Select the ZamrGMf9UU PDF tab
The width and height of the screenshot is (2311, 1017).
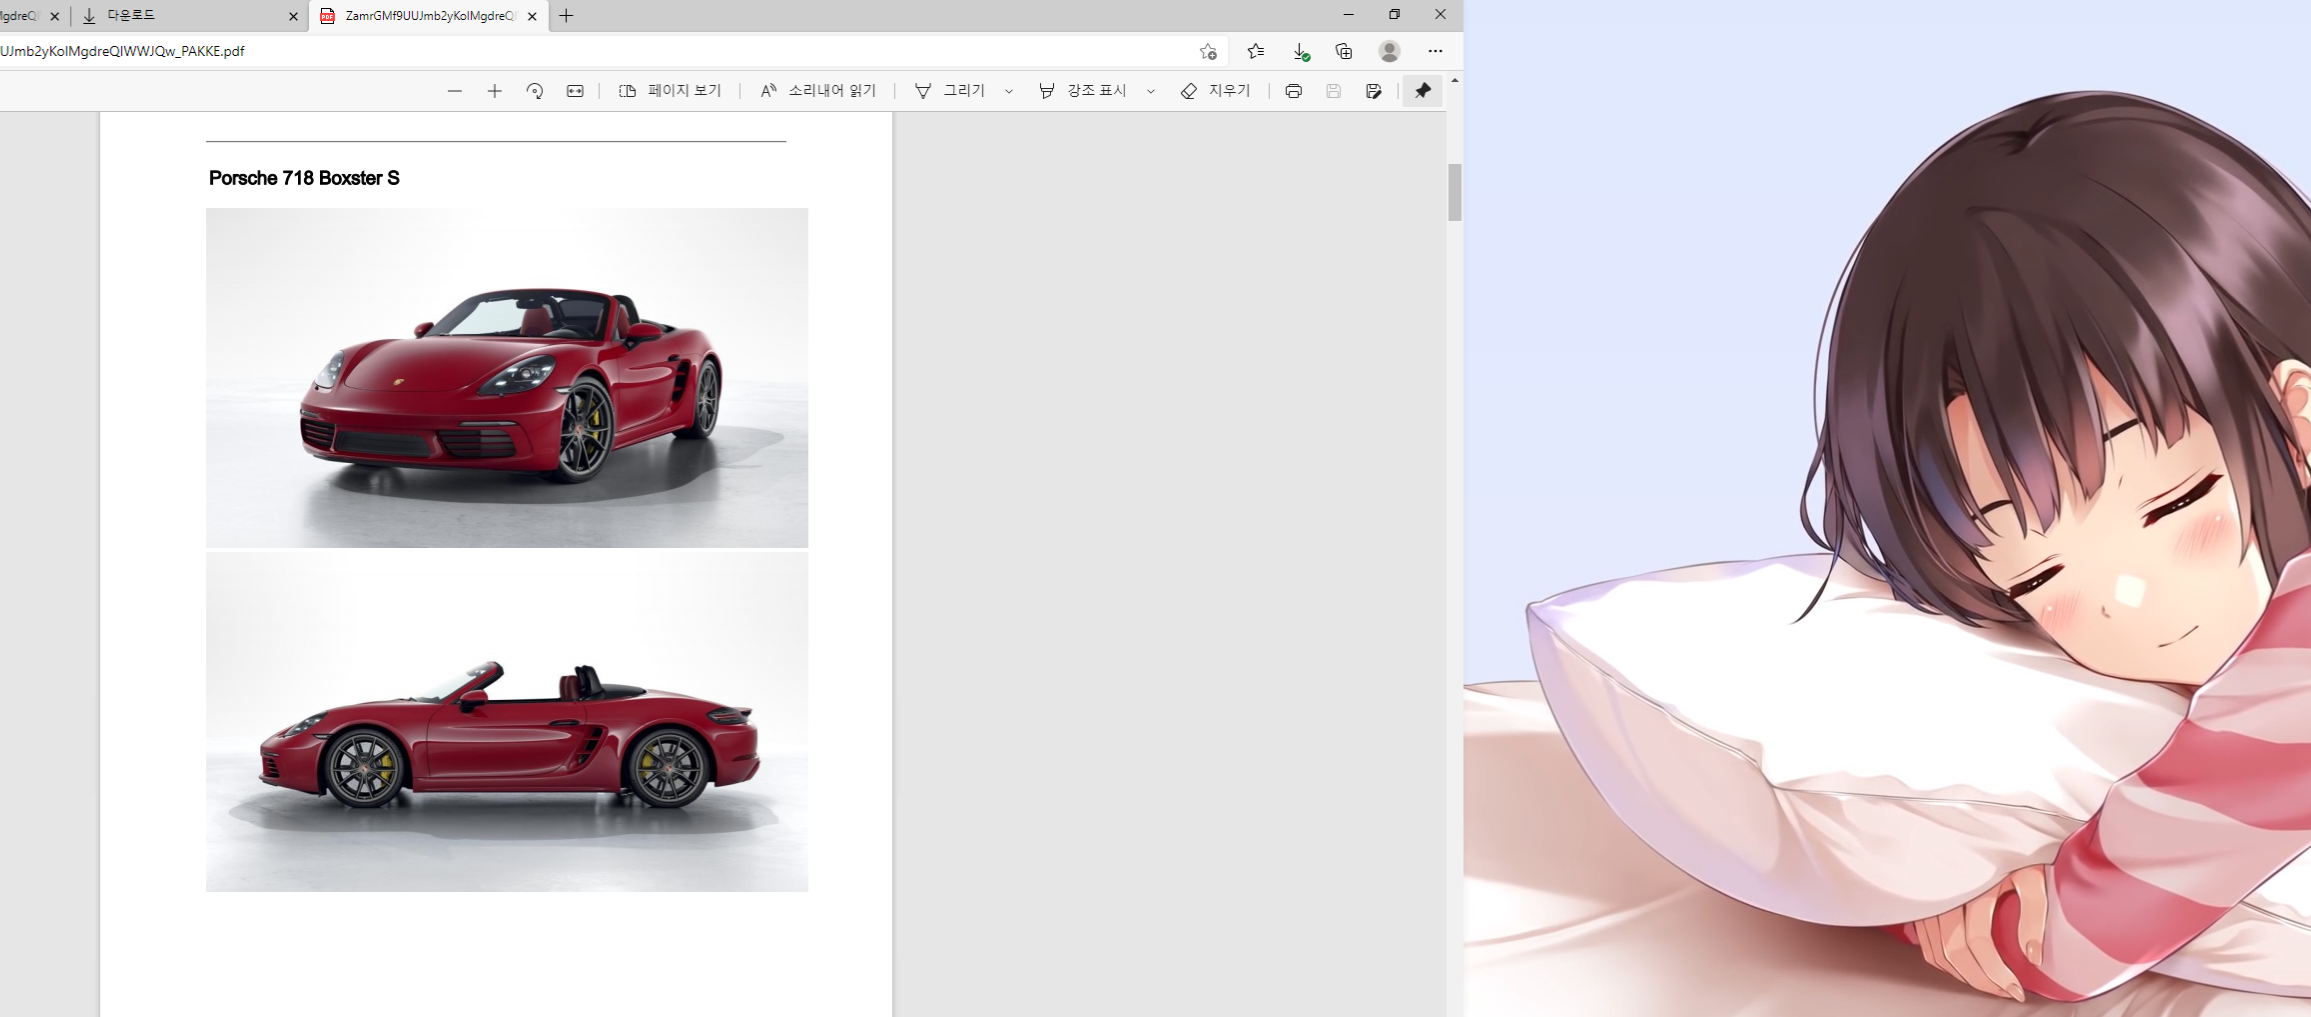[429, 16]
